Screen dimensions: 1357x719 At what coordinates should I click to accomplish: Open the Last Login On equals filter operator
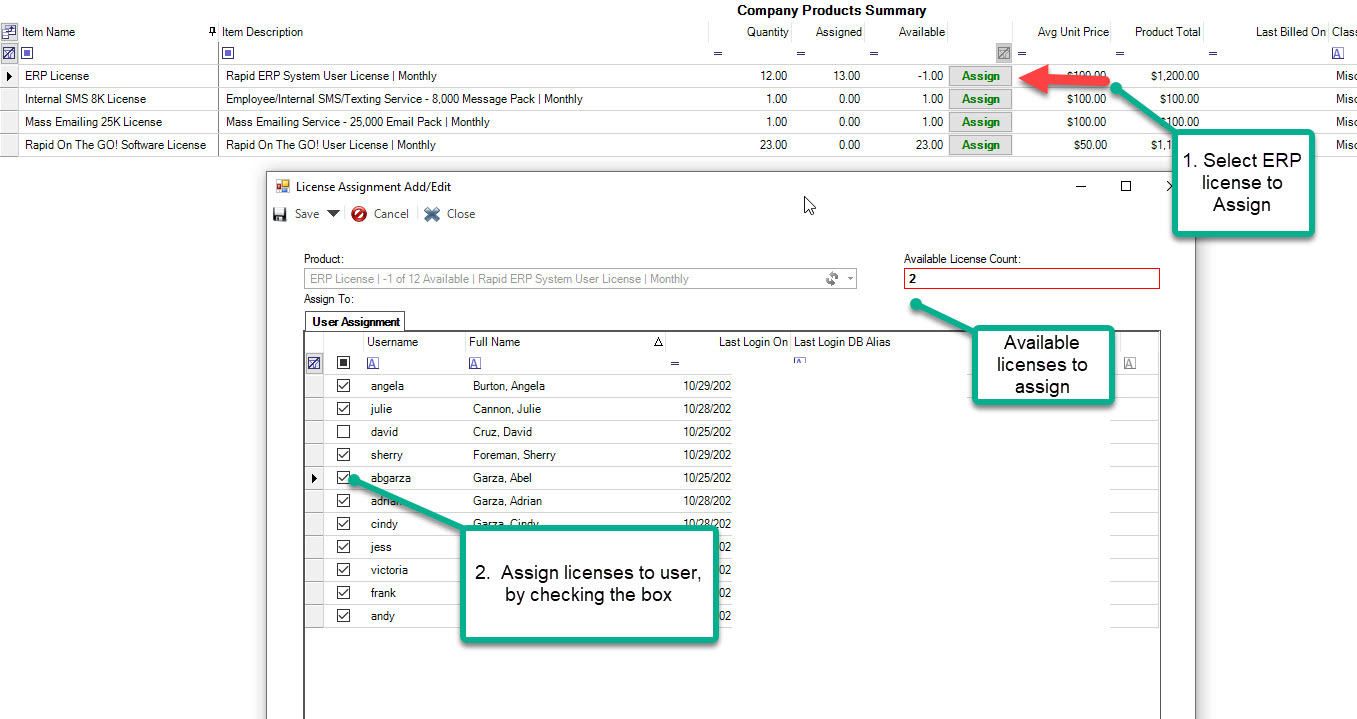click(674, 363)
